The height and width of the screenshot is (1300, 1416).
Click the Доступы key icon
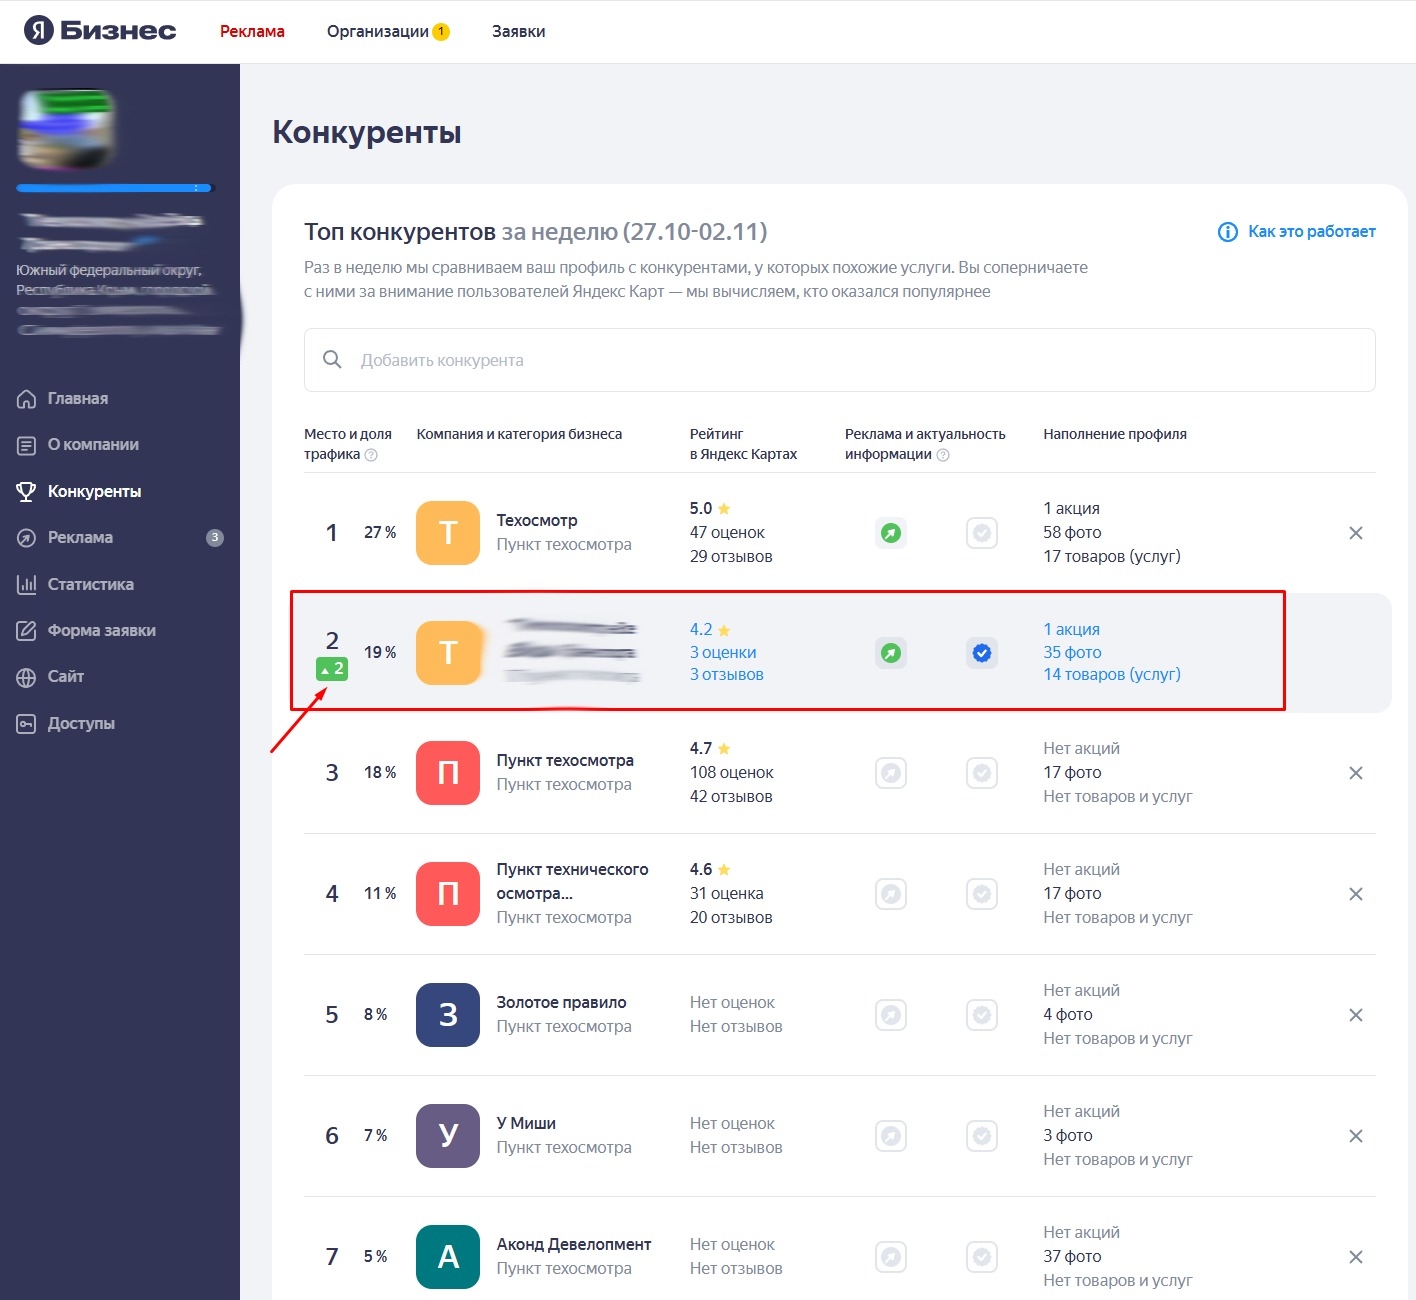click(x=27, y=724)
